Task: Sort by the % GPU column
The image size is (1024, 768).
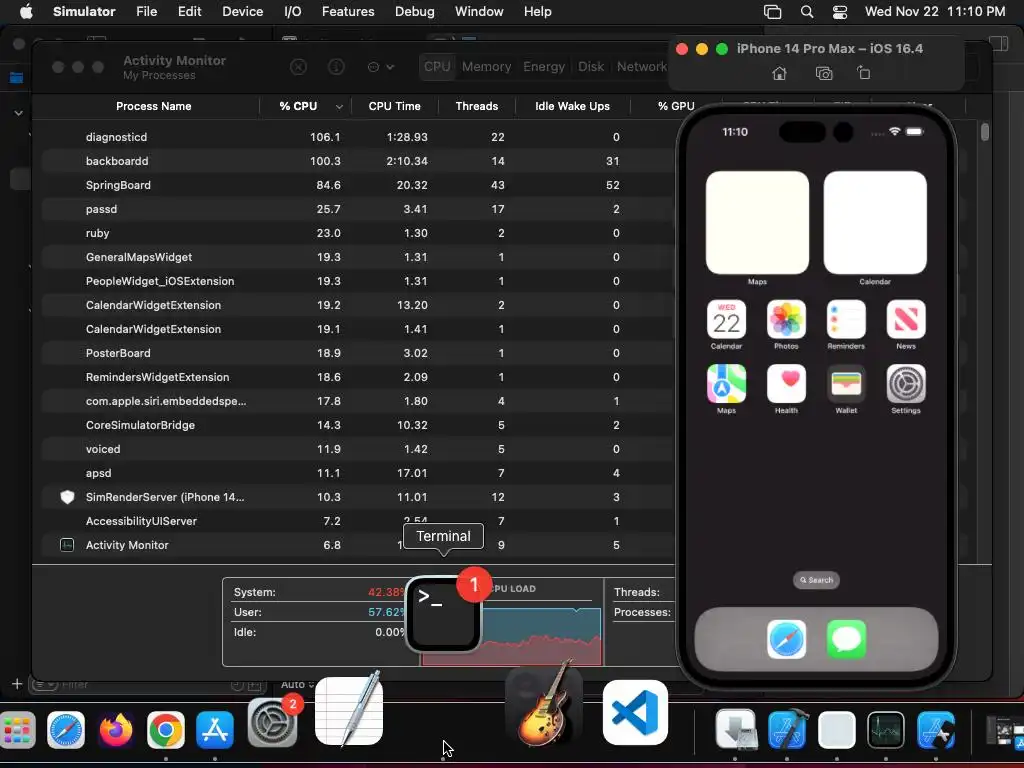Action: point(676,106)
